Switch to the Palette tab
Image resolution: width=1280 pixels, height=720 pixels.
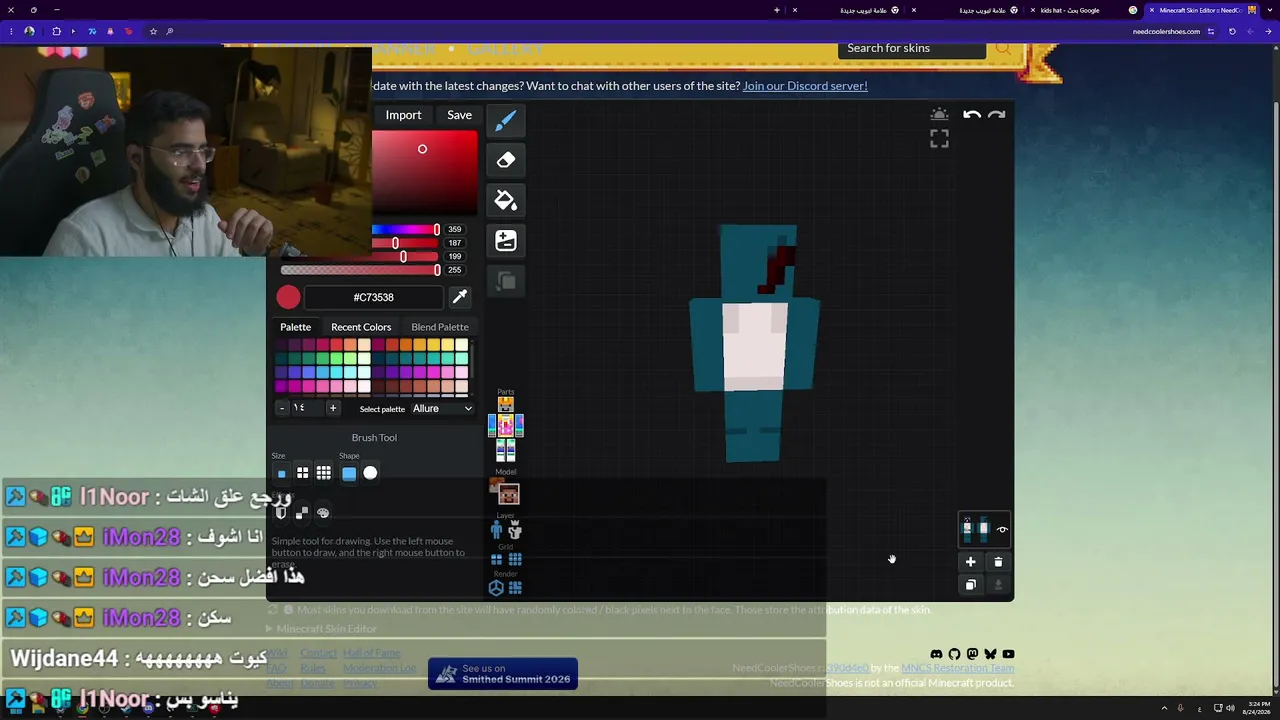295,327
